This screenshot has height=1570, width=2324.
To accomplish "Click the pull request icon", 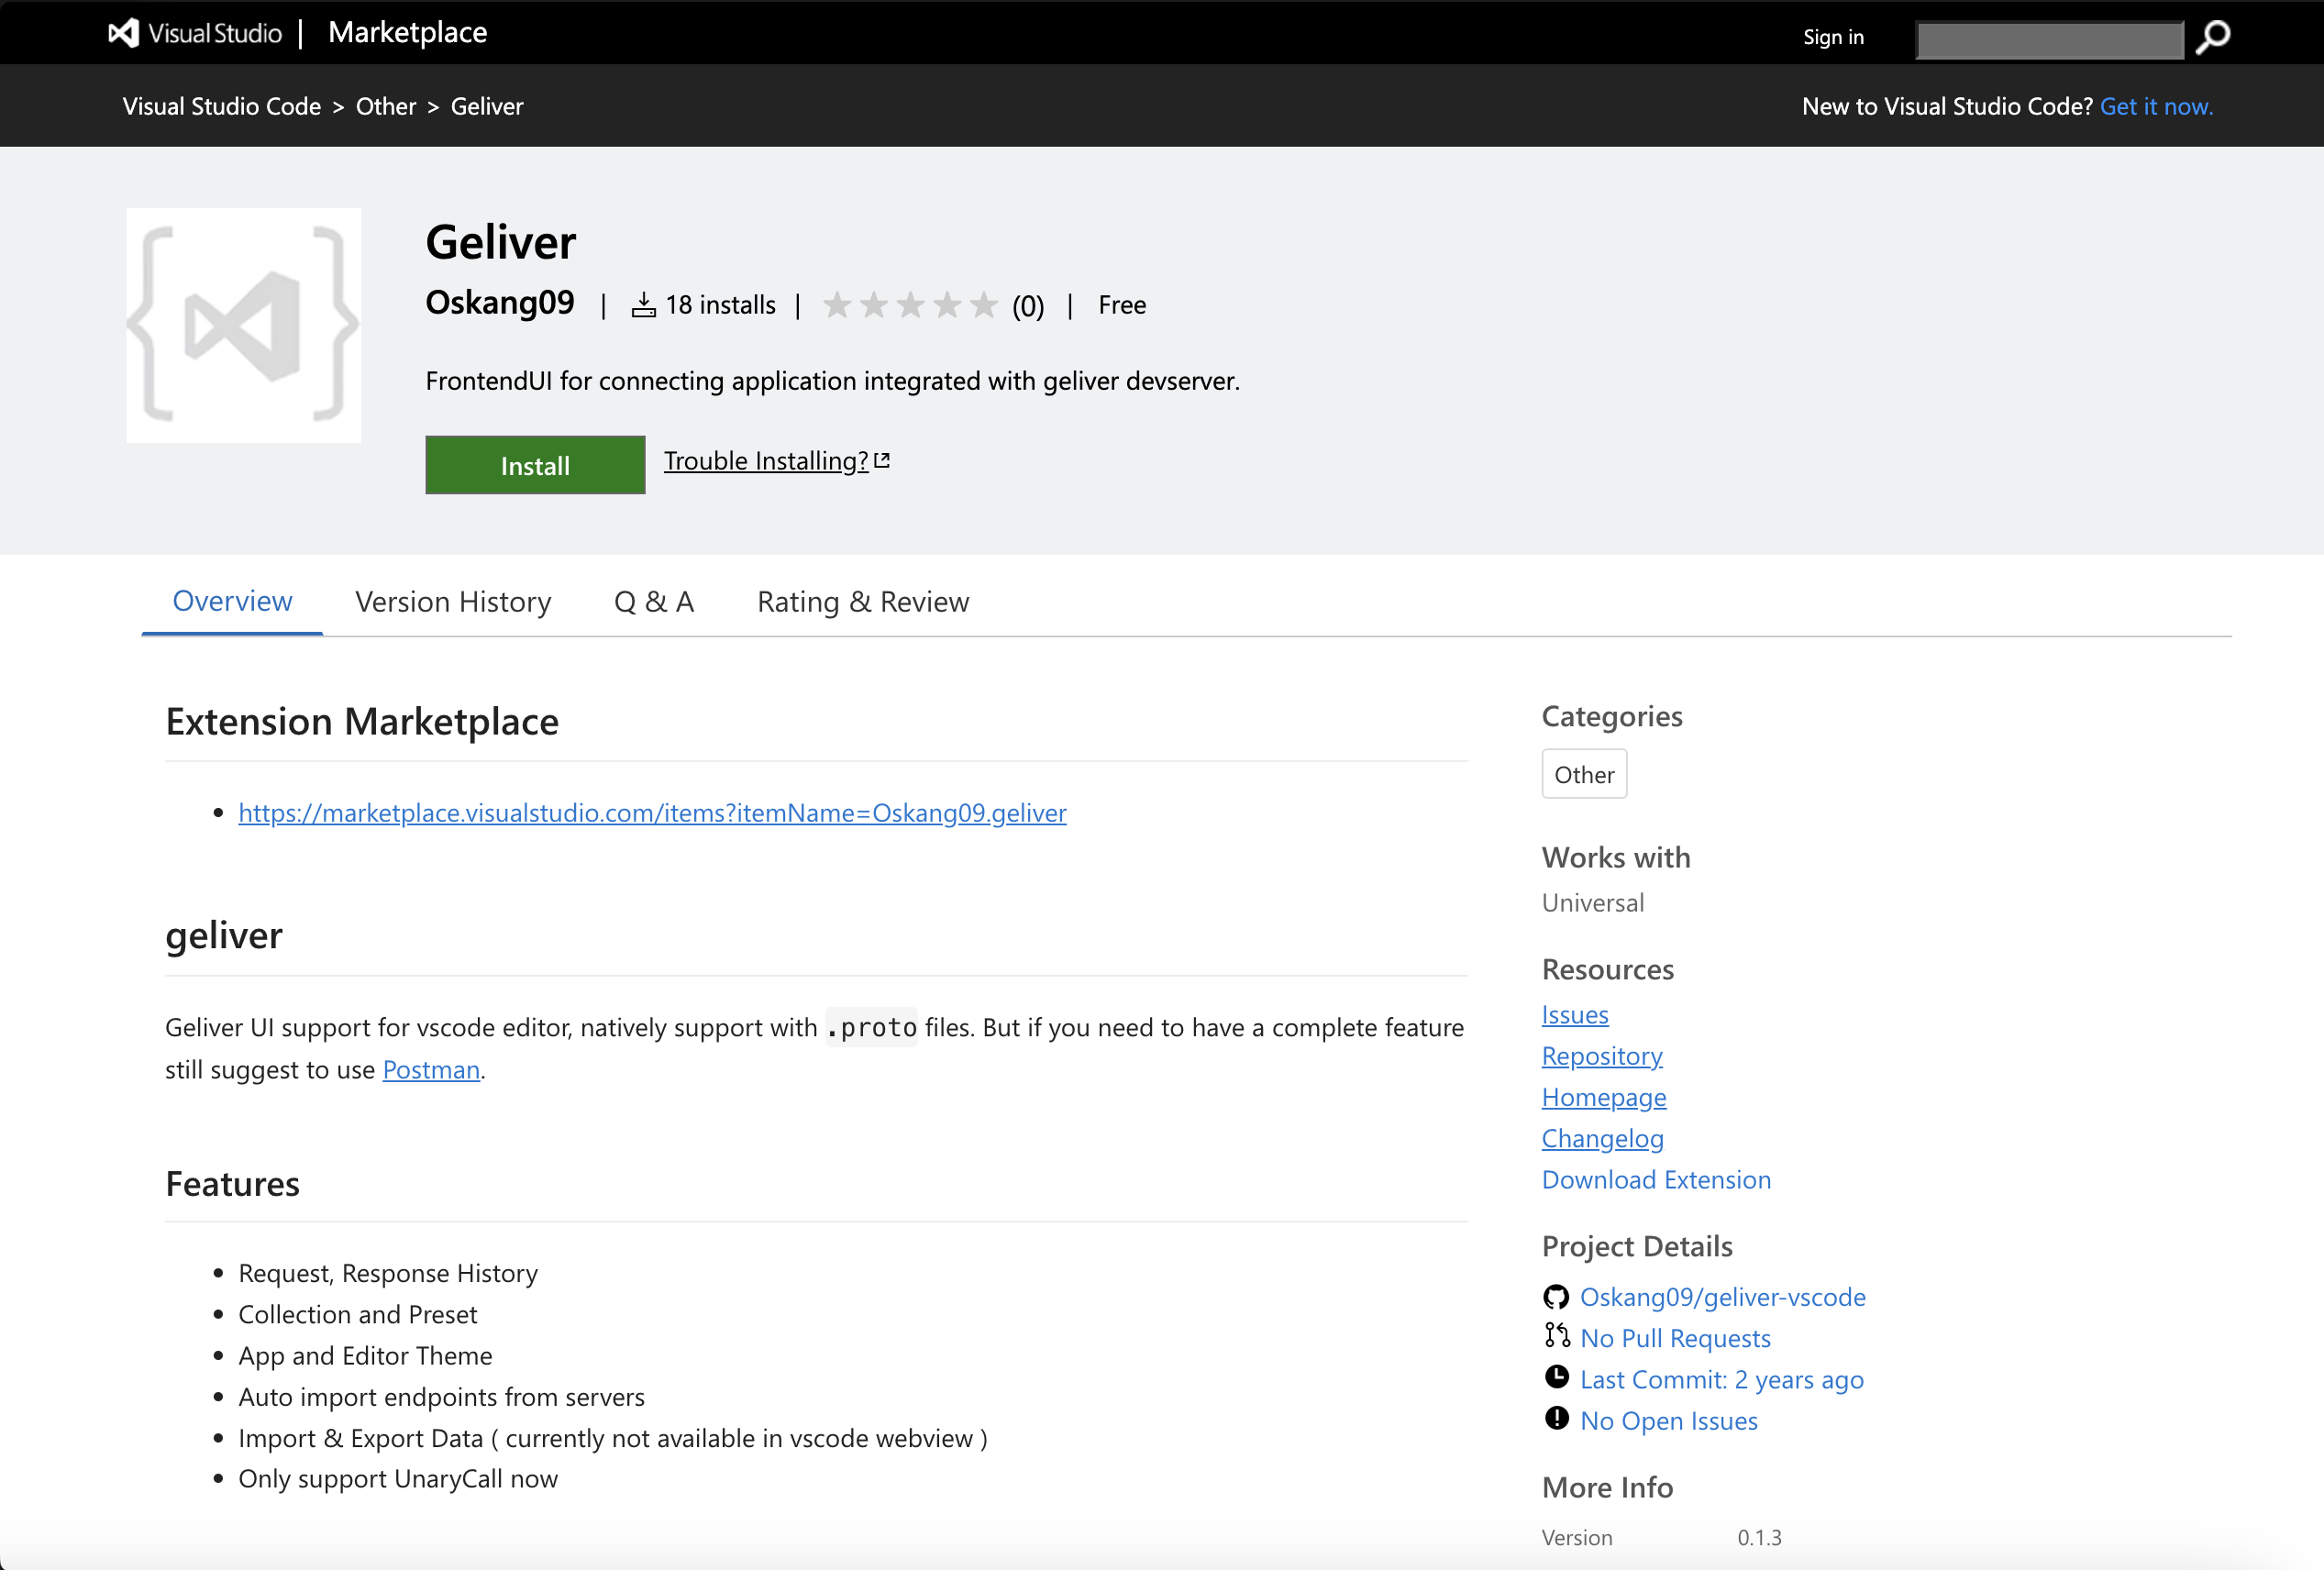I will pyautogui.click(x=1557, y=1335).
